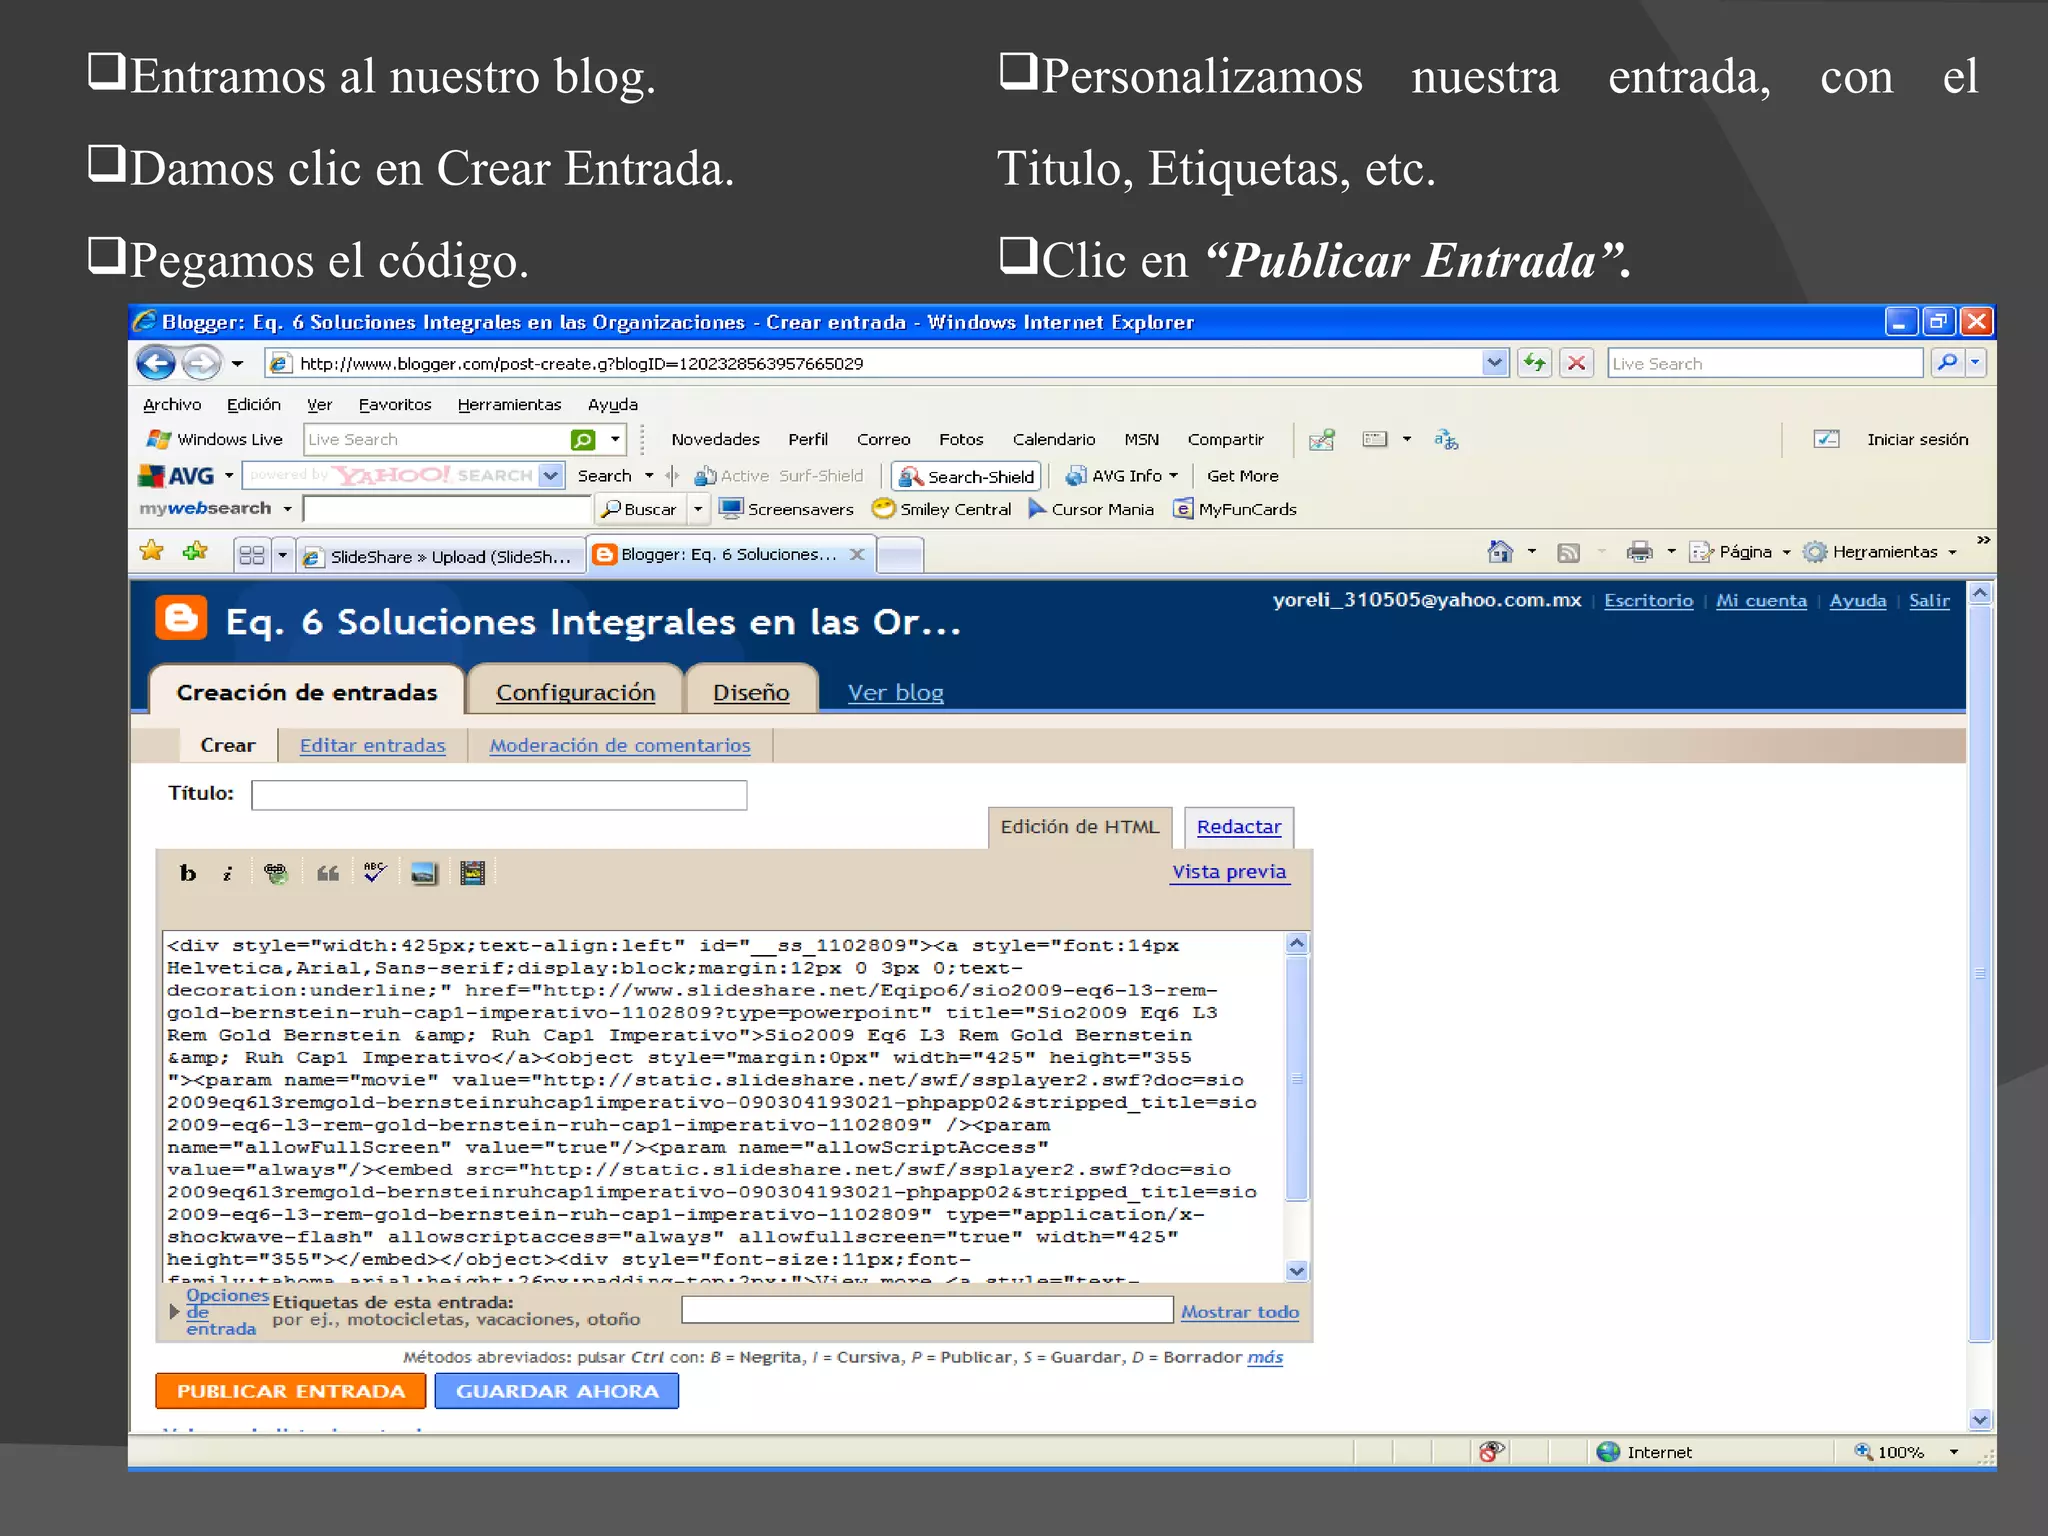Viewport: 2048px width, 1536px height.
Task: Click the AVG logo icon
Action: [176, 476]
